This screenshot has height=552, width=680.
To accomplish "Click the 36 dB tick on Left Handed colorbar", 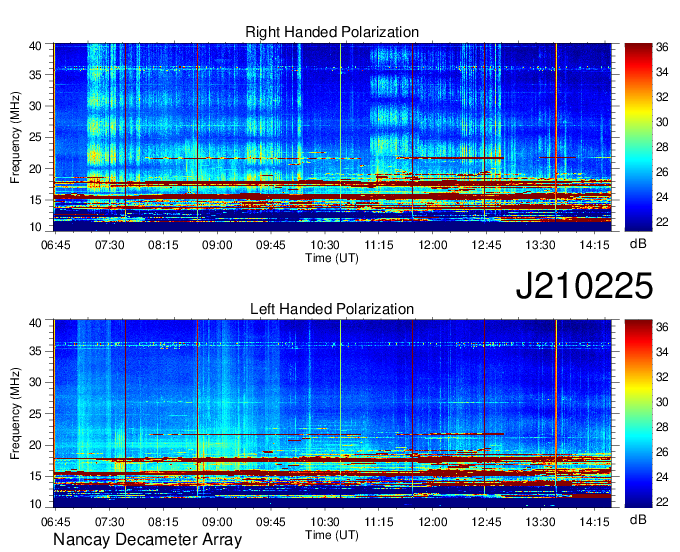I will click(x=662, y=327).
